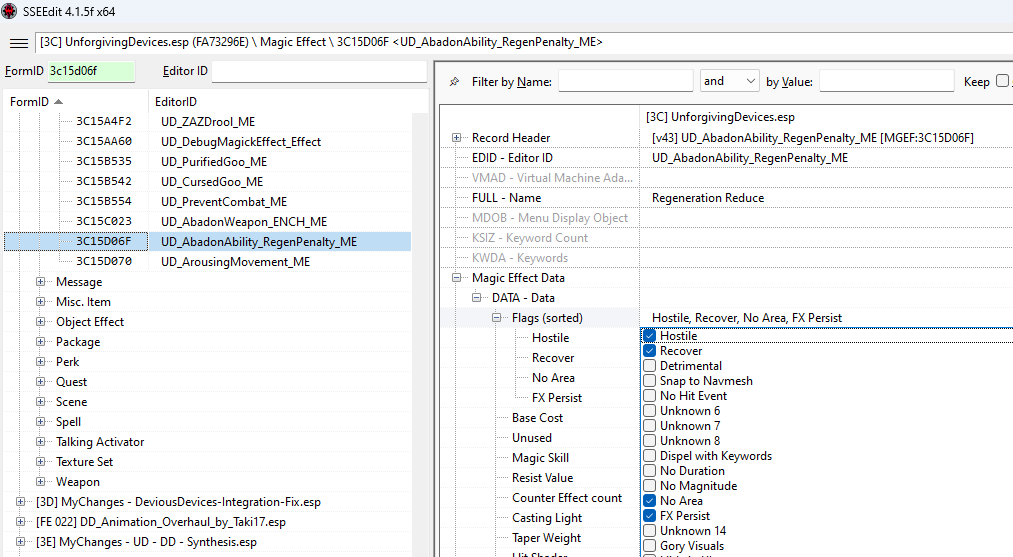Check the Gory Visuals flag
This screenshot has height=557, width=1013.
(x=649, y=545)
